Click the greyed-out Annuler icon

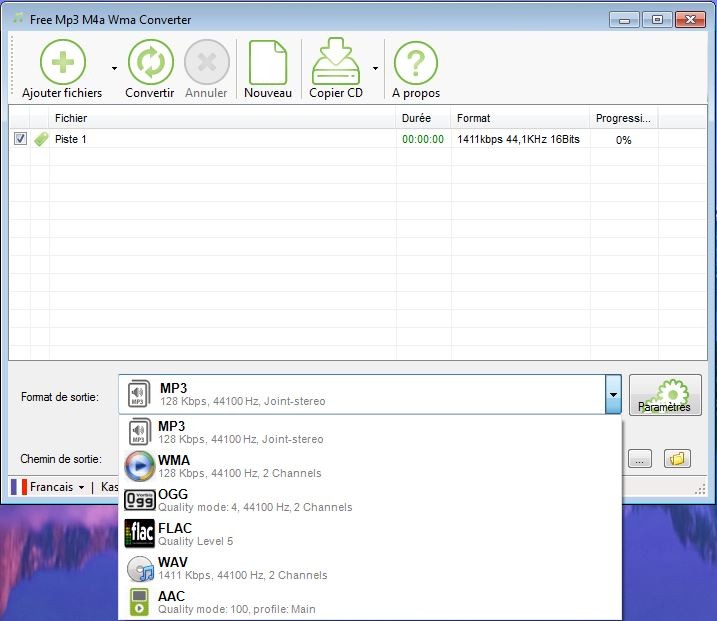(x=207, y=62)
